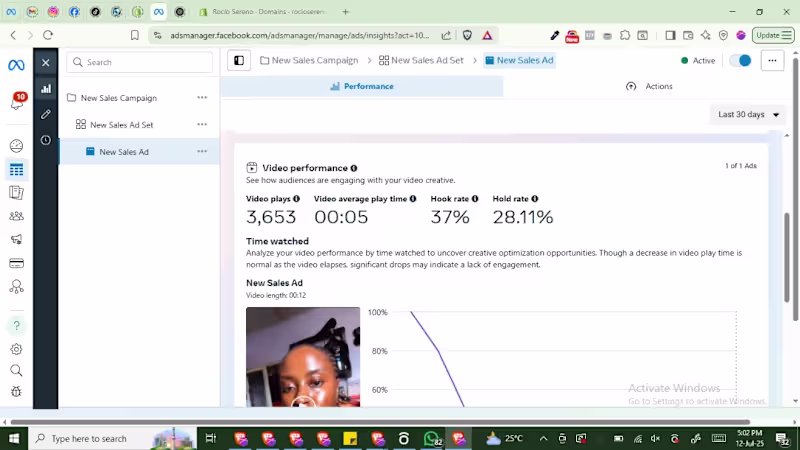Click the browser bookmark icon
This screenshot has width=800, height=450.
135,35
